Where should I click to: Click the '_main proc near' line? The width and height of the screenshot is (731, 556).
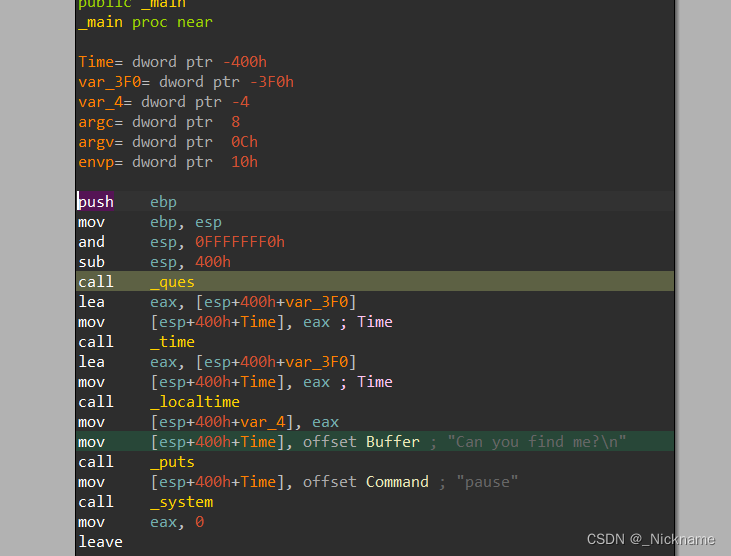145,22
